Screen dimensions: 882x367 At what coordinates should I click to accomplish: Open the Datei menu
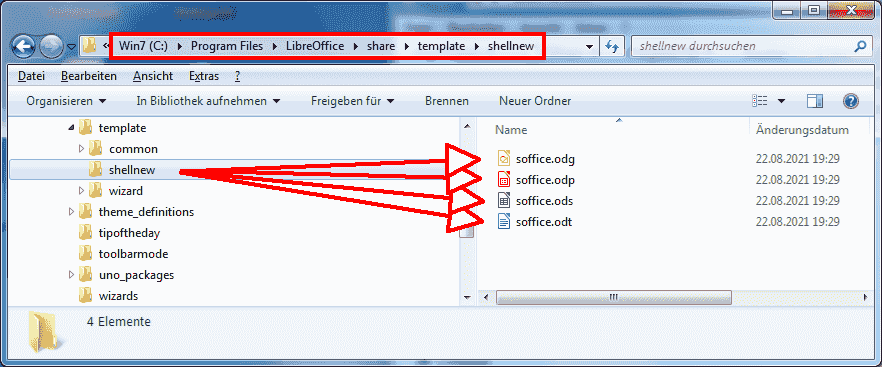tap(32, 76)
